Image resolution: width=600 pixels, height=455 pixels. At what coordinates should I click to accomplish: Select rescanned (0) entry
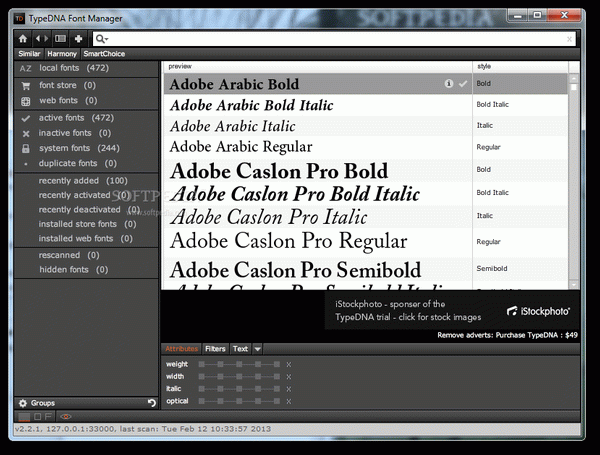[x=69, y=255]
